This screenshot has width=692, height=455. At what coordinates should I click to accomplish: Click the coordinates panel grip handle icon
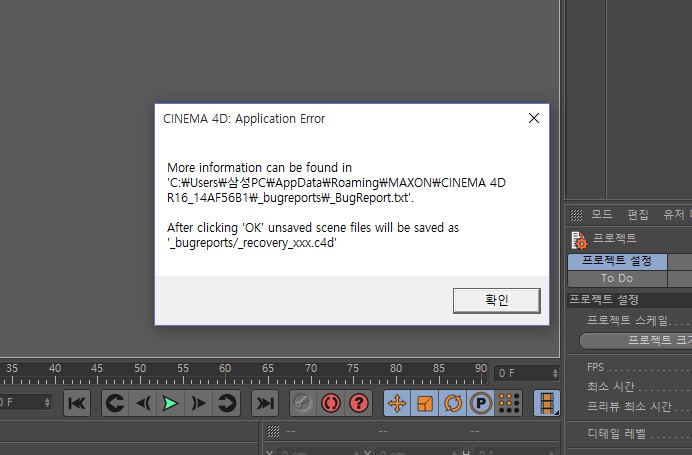pyautogui.click(x=273, y=431)
